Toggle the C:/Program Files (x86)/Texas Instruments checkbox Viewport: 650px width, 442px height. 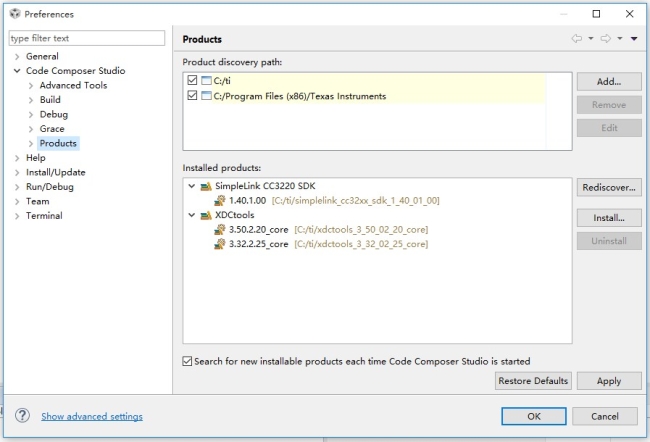[x=192, y=96]
